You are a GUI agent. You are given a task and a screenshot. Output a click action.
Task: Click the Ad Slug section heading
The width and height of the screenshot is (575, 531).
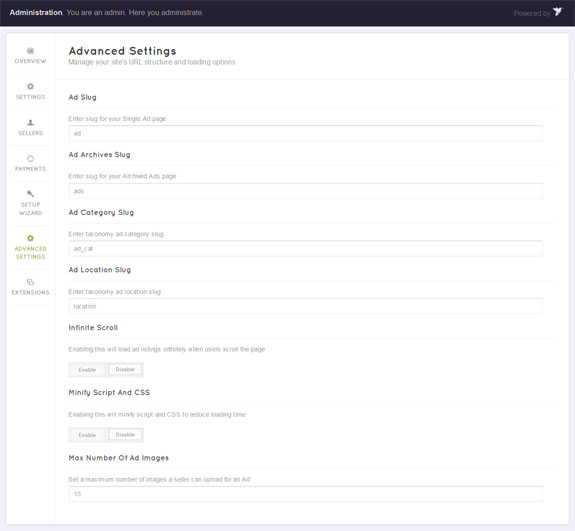point(83,97)
